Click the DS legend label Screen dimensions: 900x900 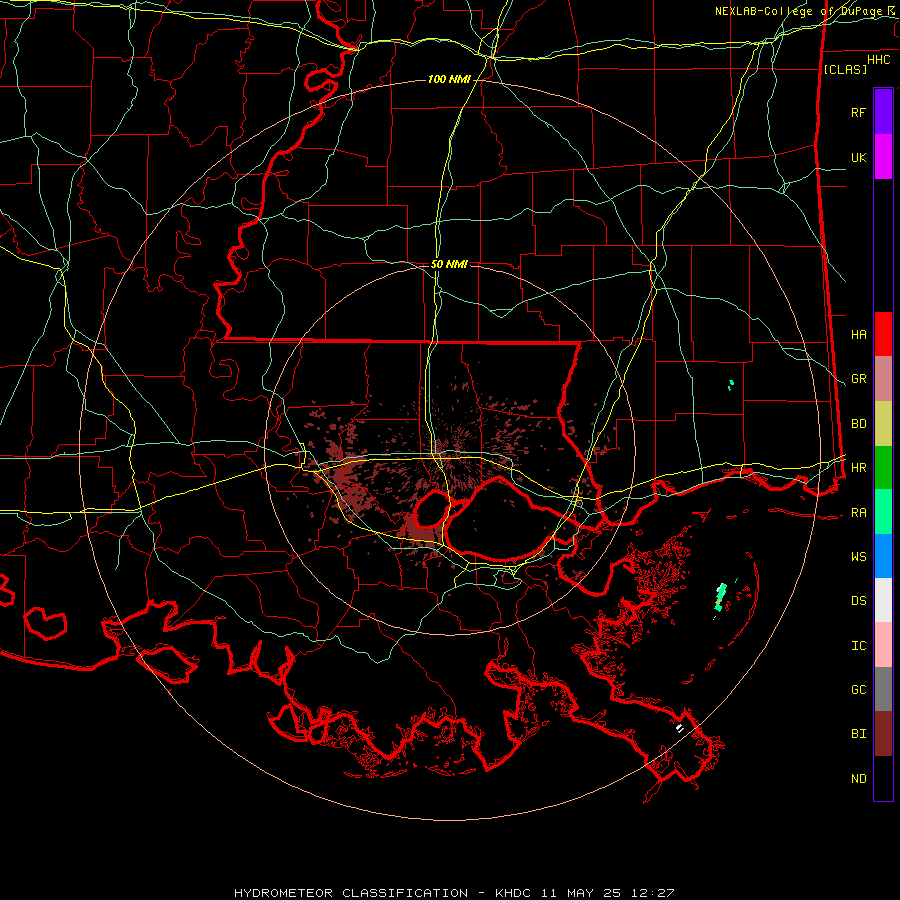coord(858,601)
